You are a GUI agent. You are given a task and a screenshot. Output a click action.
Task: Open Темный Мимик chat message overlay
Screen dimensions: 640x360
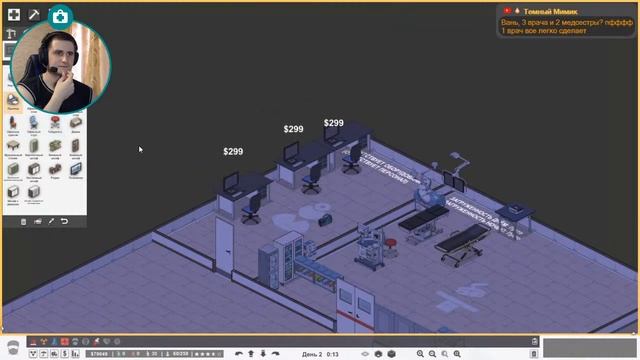(566, 21)
